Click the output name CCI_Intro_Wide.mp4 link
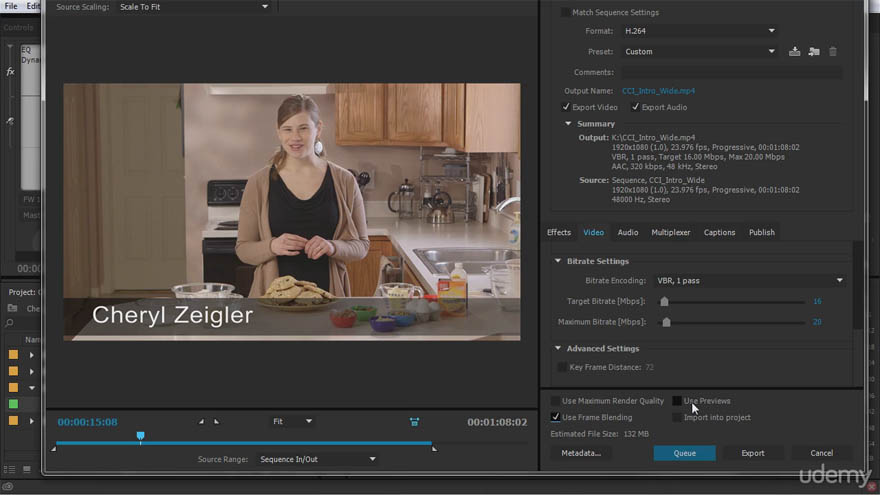Viewport: 880px width, 495px height. click(x=658, y=91)
